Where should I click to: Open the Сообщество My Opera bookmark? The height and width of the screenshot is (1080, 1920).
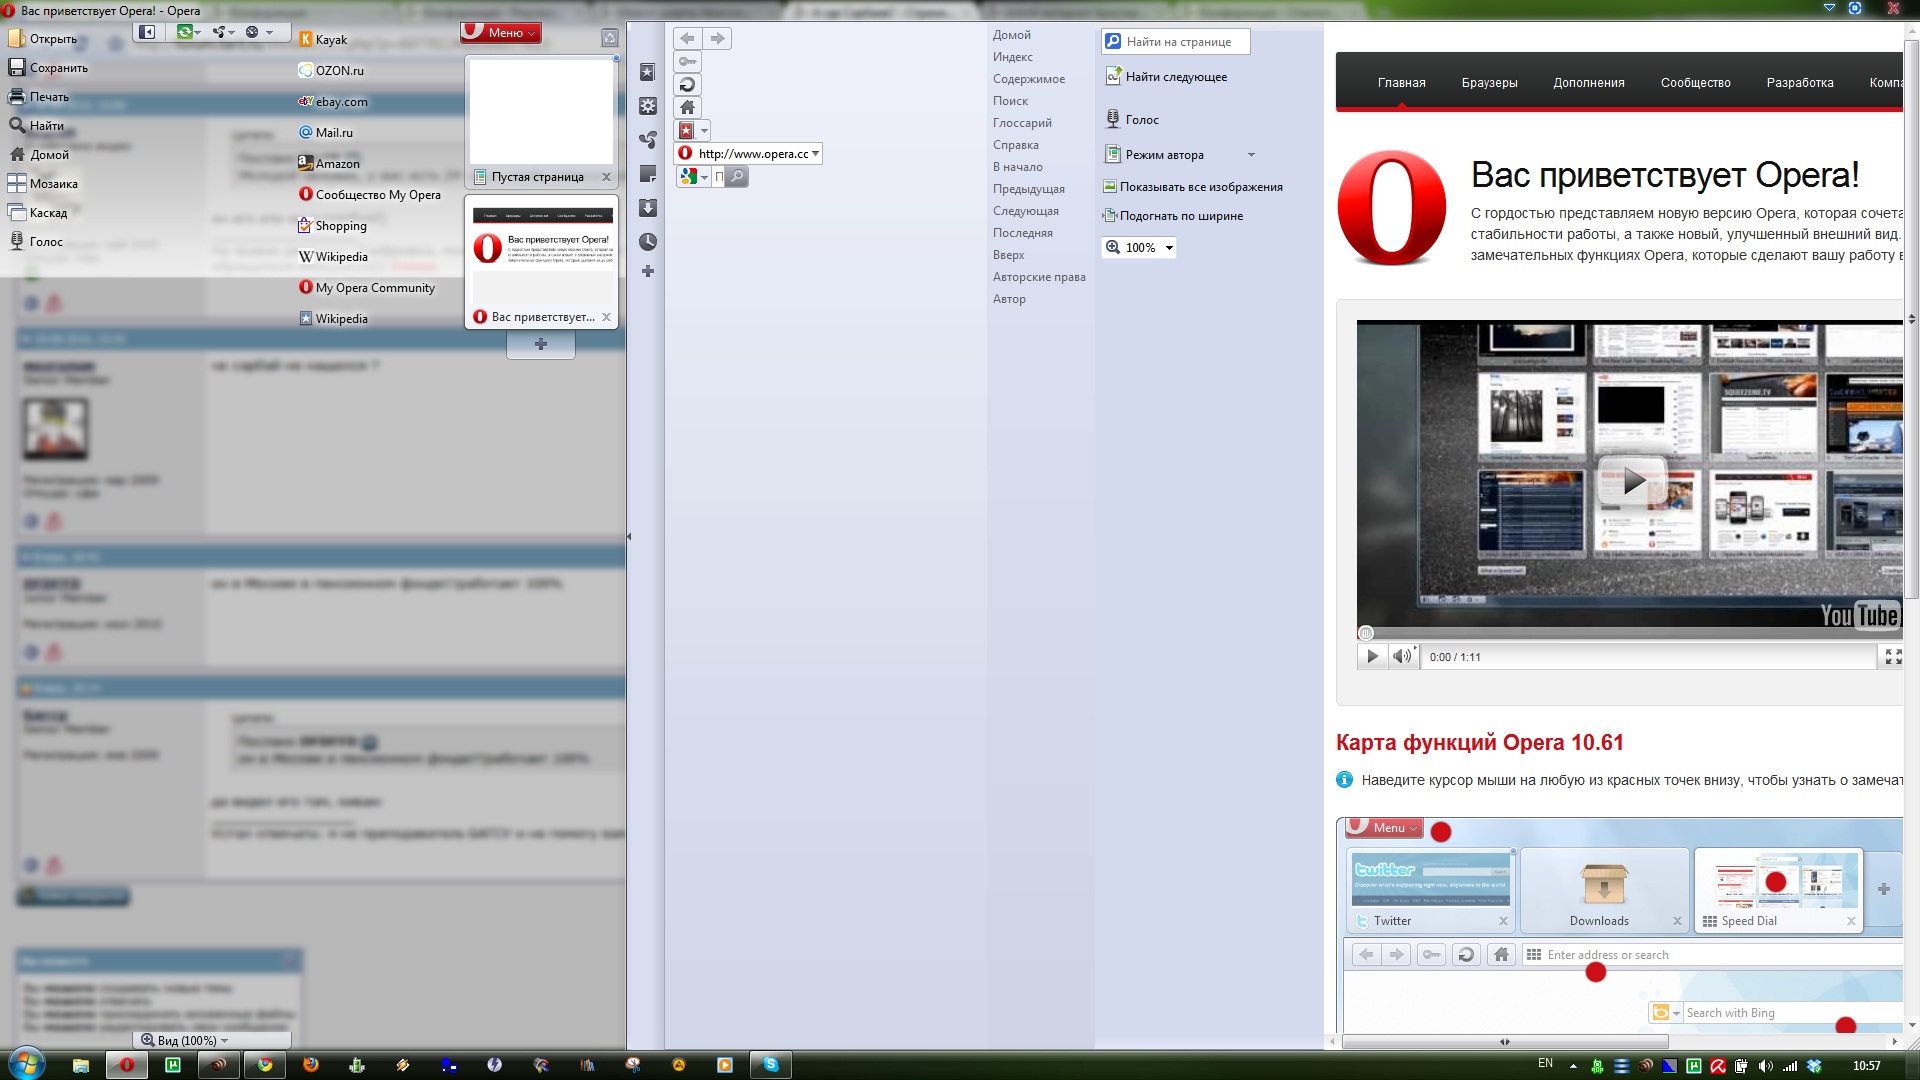[370, 195]
